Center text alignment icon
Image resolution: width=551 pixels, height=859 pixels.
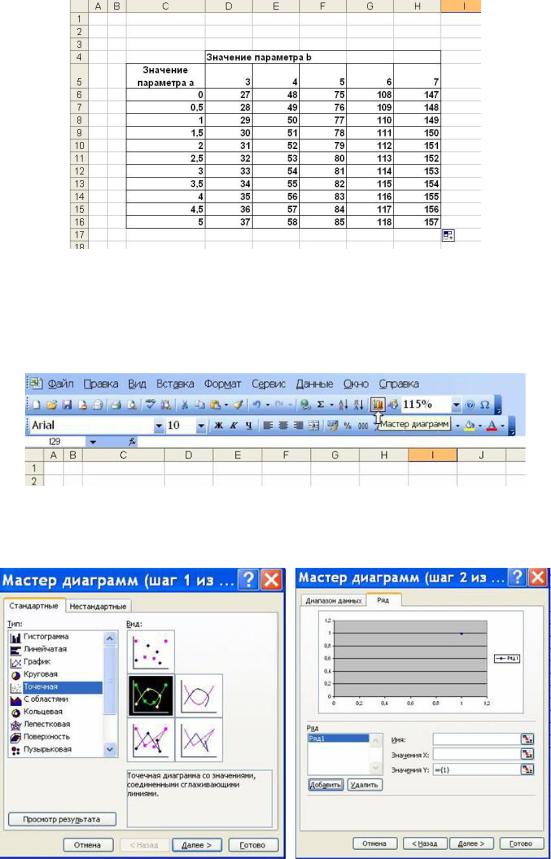(x=283, y=426)
